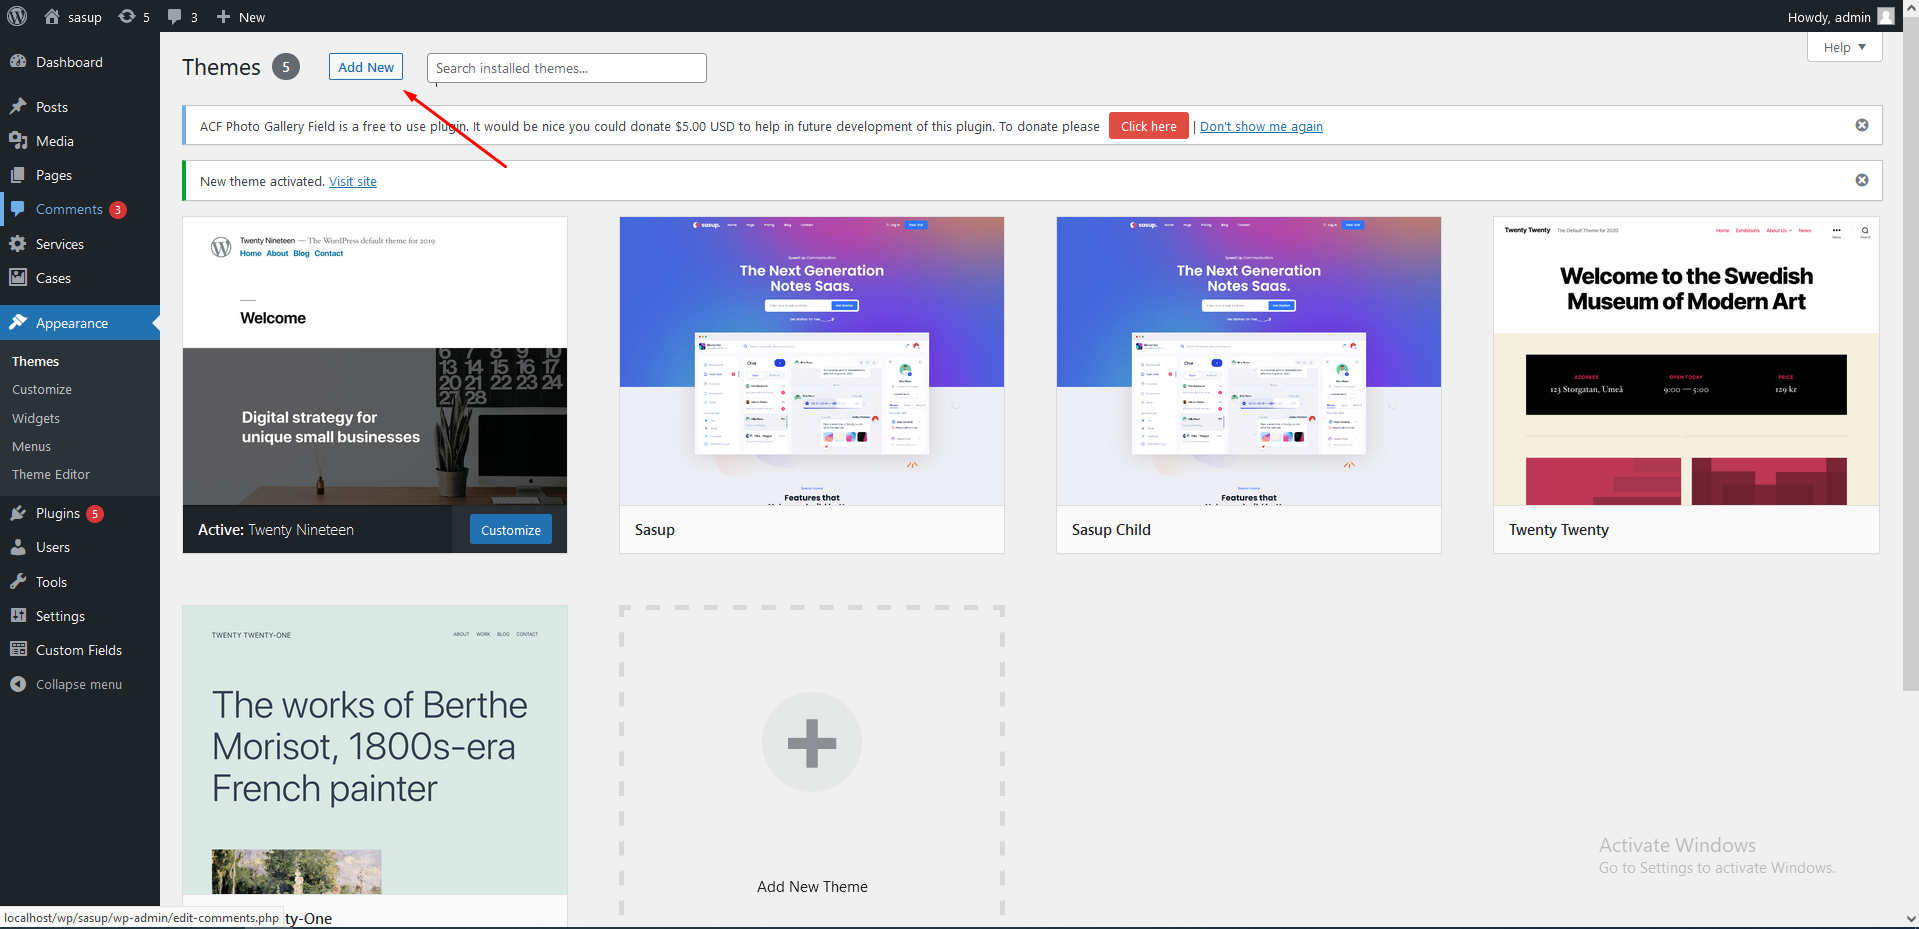1919x929 pixels.
Task: Click the theme count badge 5
Action: (286, 66)
